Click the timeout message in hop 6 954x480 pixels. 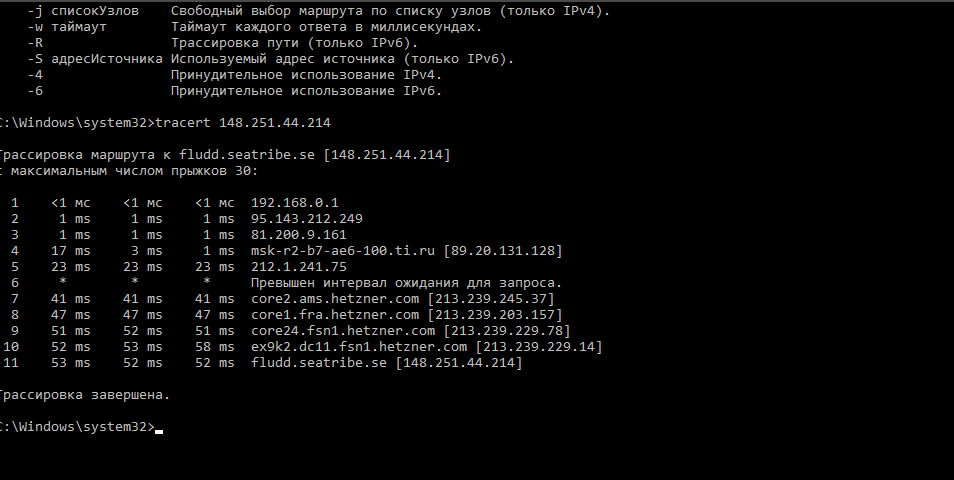(x=406, y=283)
